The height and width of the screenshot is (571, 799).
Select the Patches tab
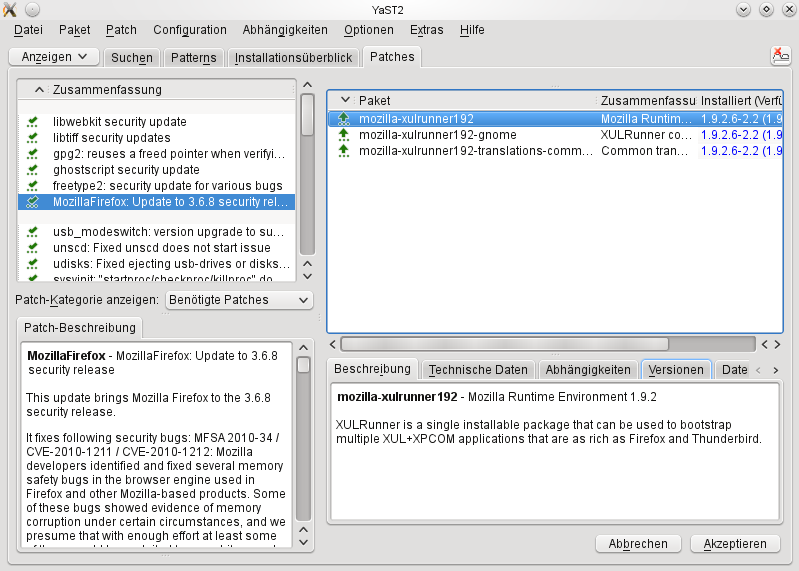[392, 57]
